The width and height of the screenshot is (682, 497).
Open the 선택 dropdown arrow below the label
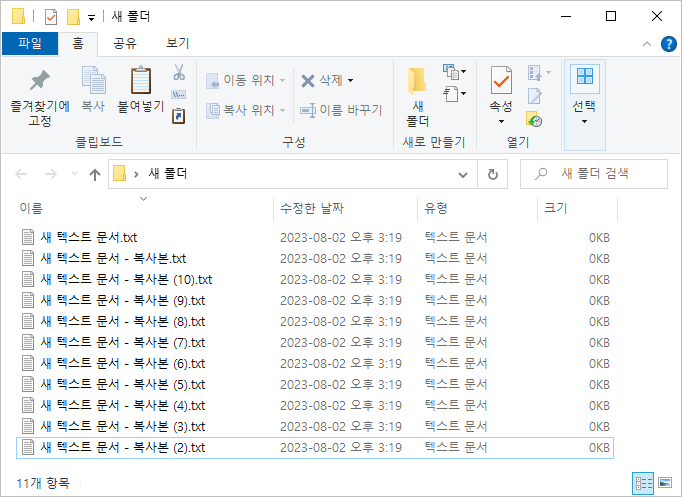tap(585, 122)
